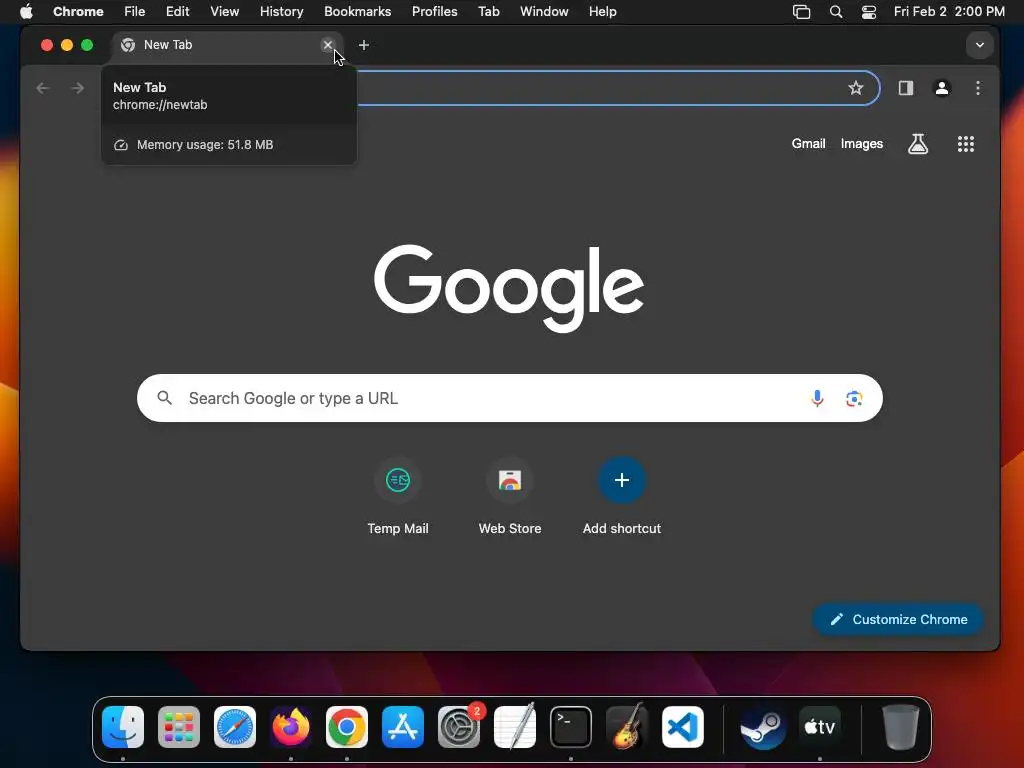Open the Help menu
Viewport: 1024px width, 768px height.
click(602, 11)
